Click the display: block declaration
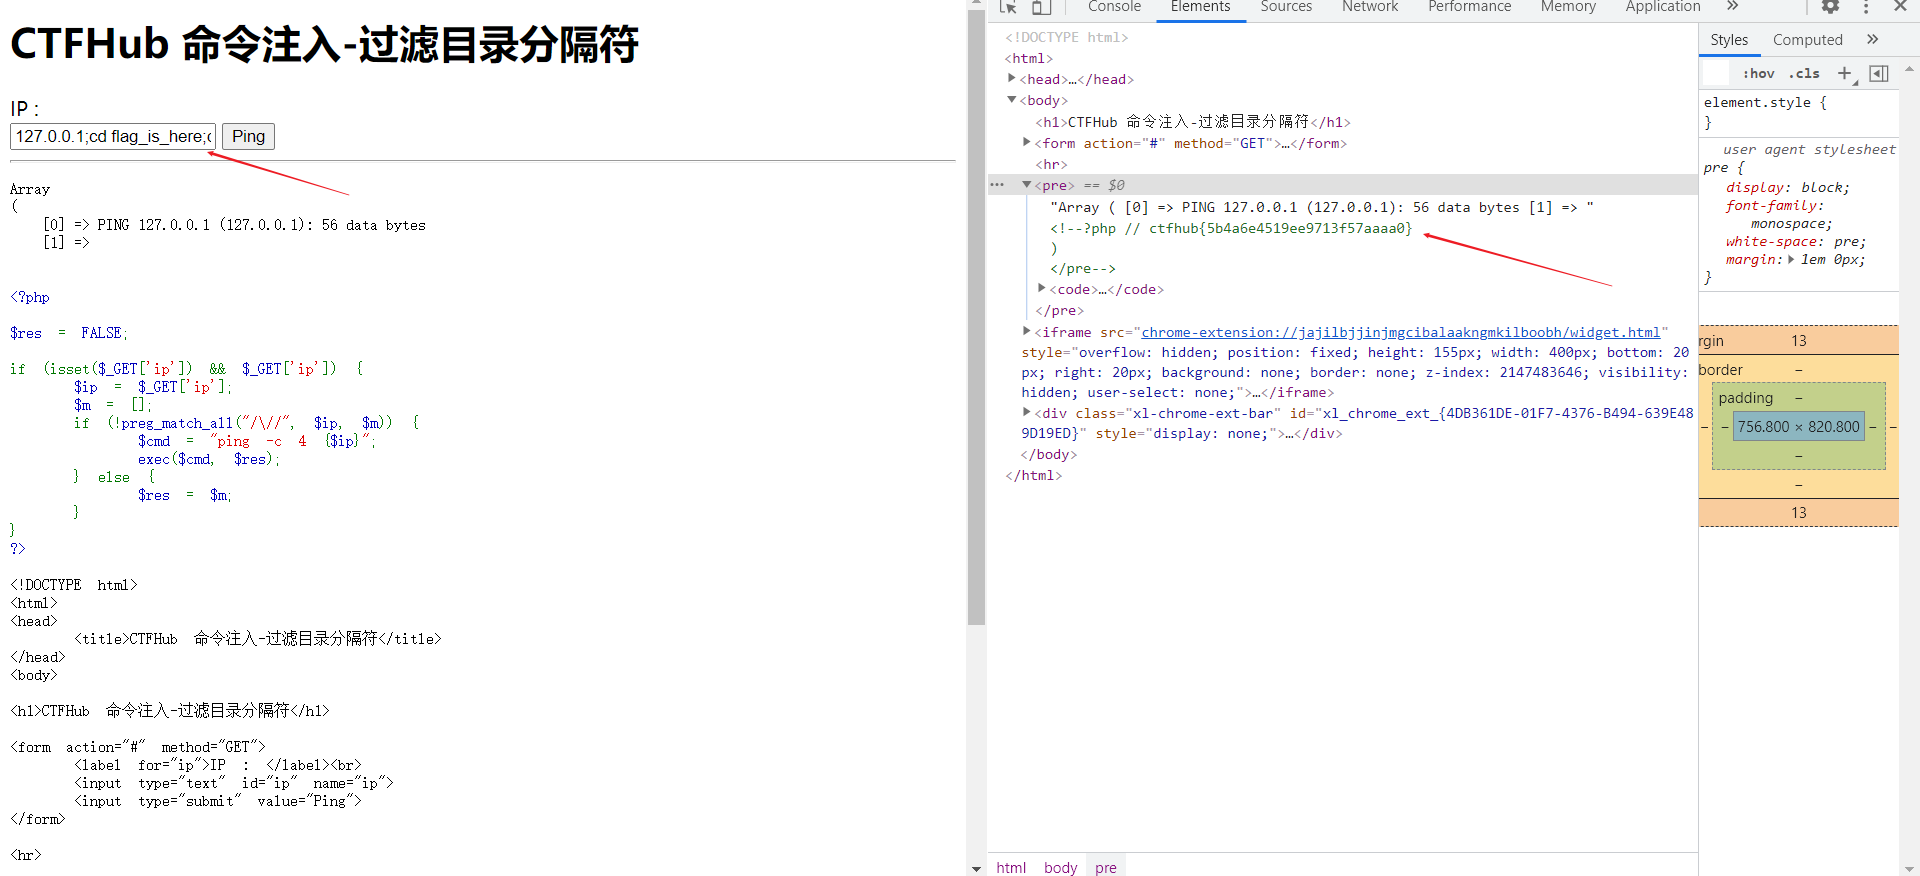The height and width of the screenshot is (876, 1920). (1788, 187)
